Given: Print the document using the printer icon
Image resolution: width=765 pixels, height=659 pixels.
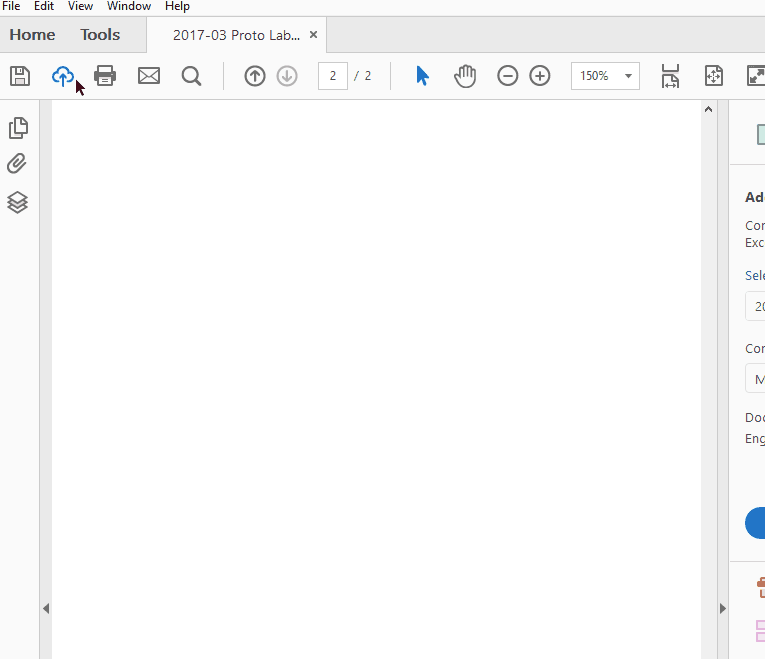Looking at the screenshot, I should [105, 76].
